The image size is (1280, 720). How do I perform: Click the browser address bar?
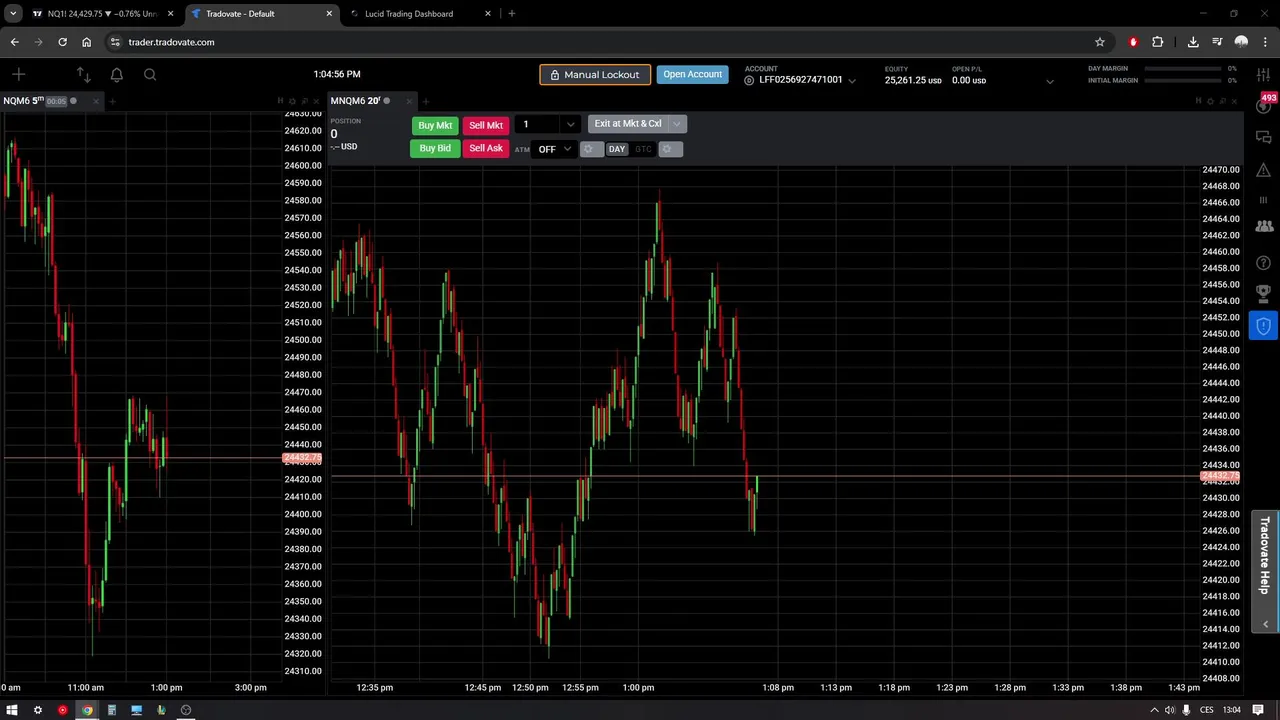point(600,42)
